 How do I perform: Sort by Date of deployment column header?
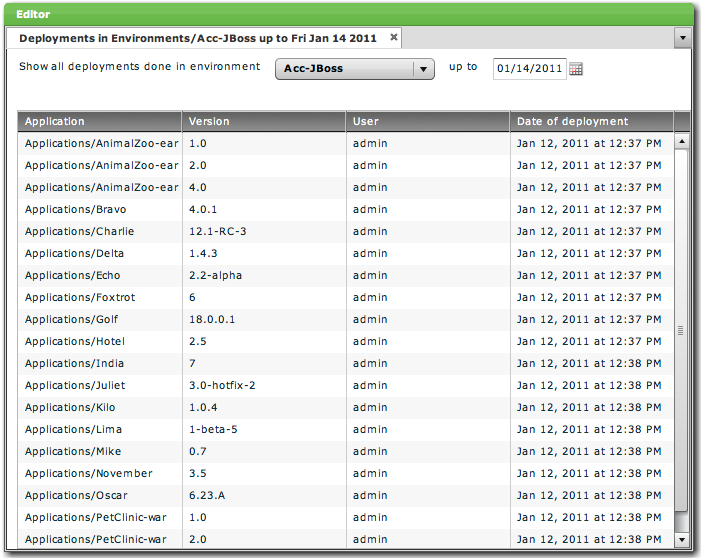590,121
